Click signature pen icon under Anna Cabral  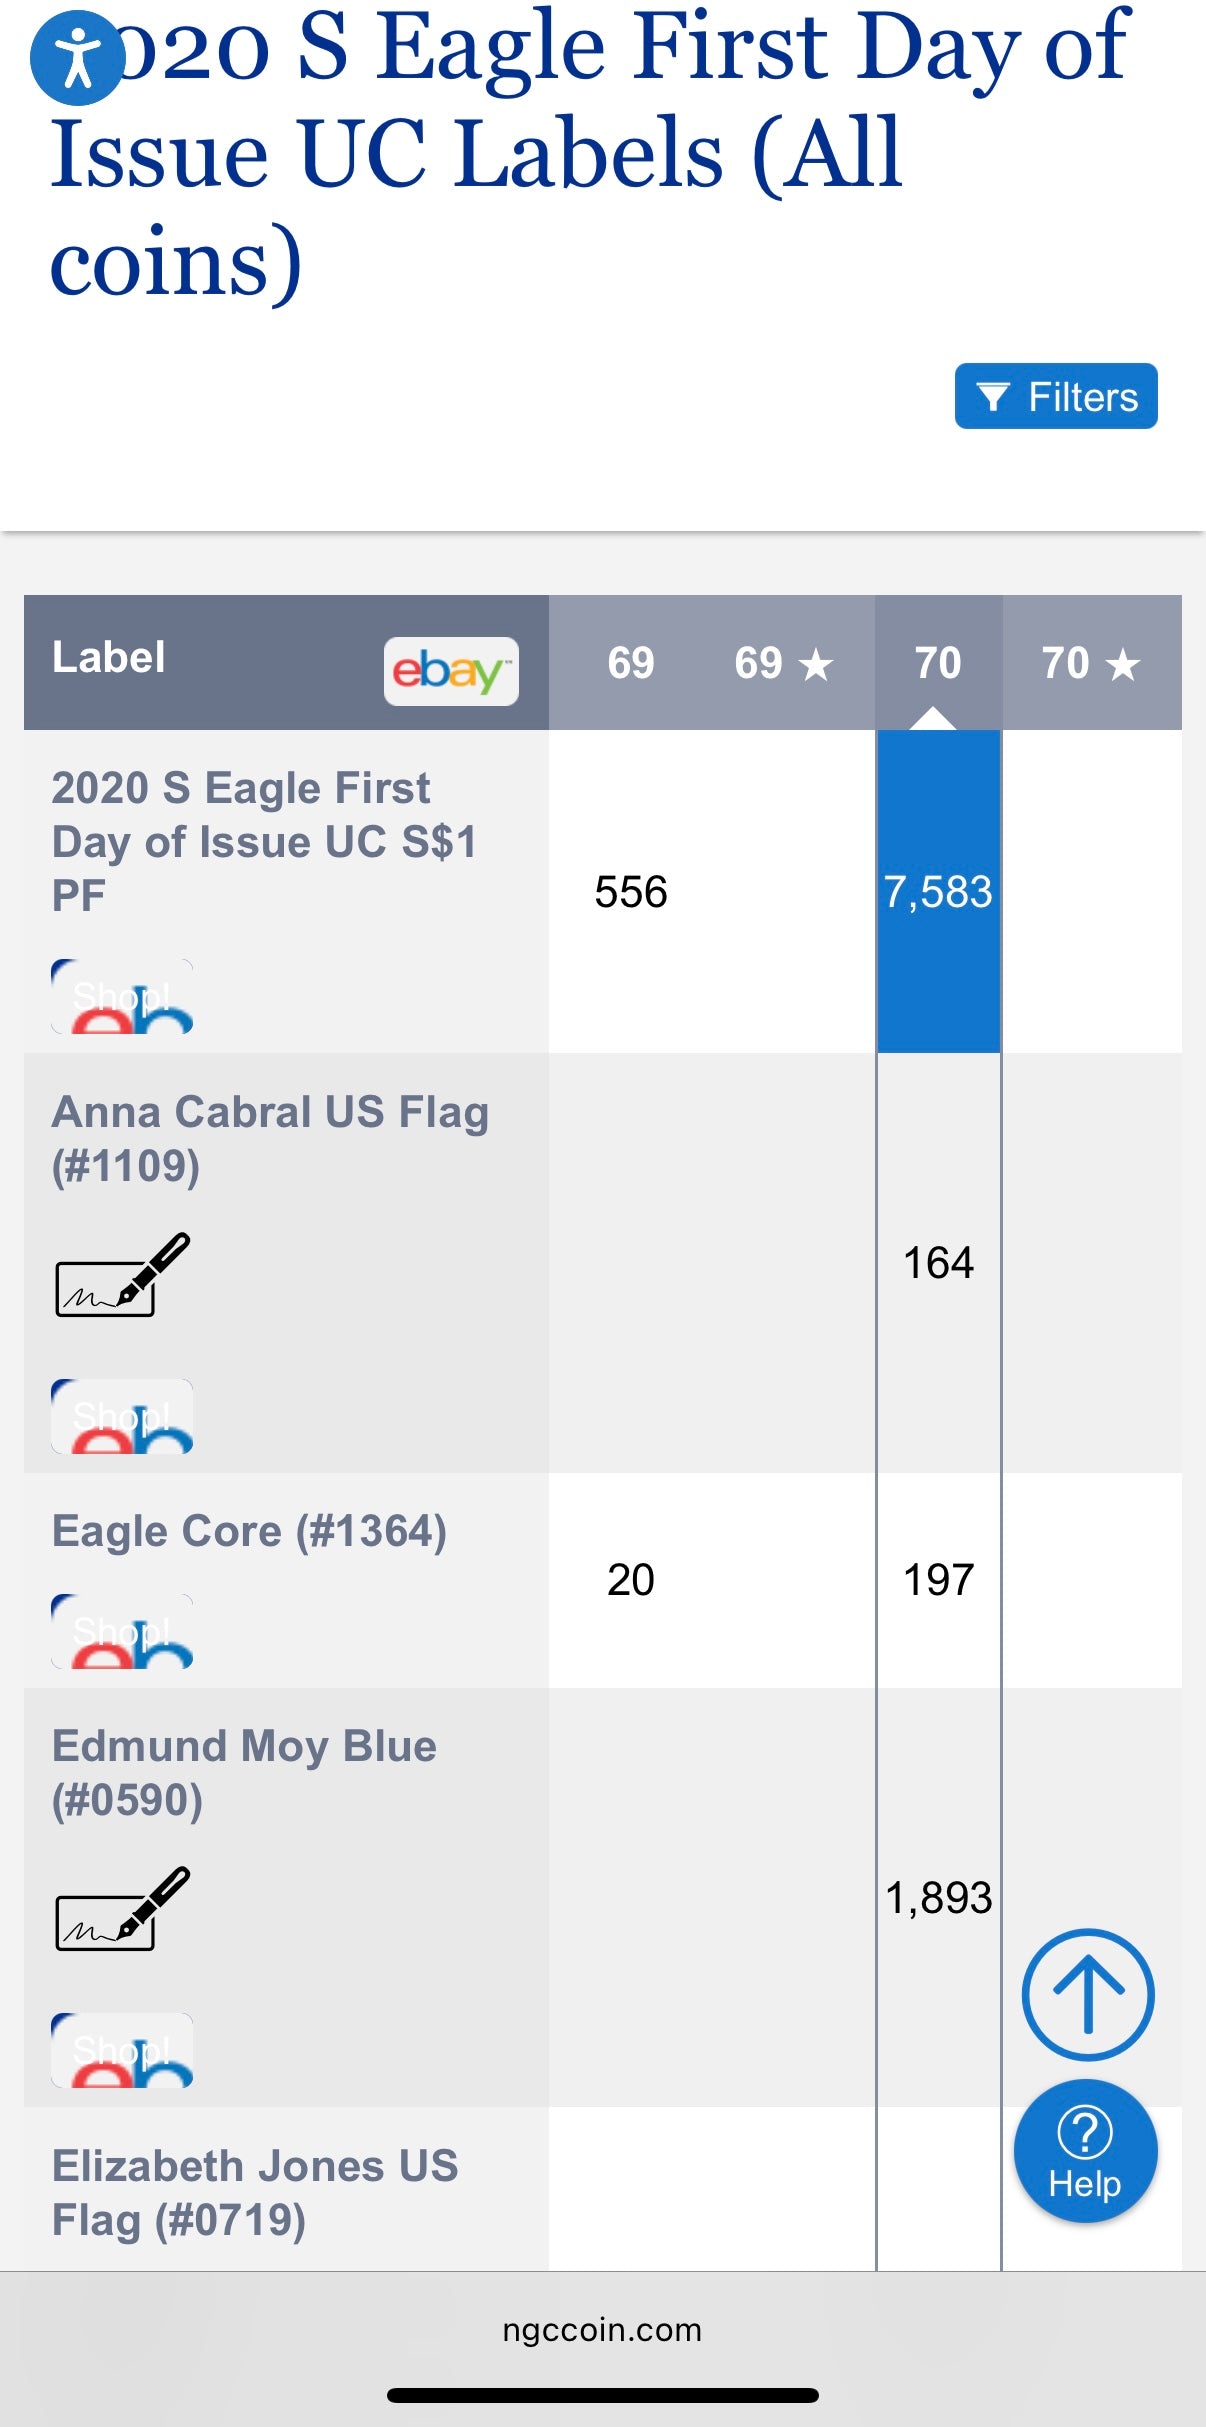click(x=122, y=1275)
